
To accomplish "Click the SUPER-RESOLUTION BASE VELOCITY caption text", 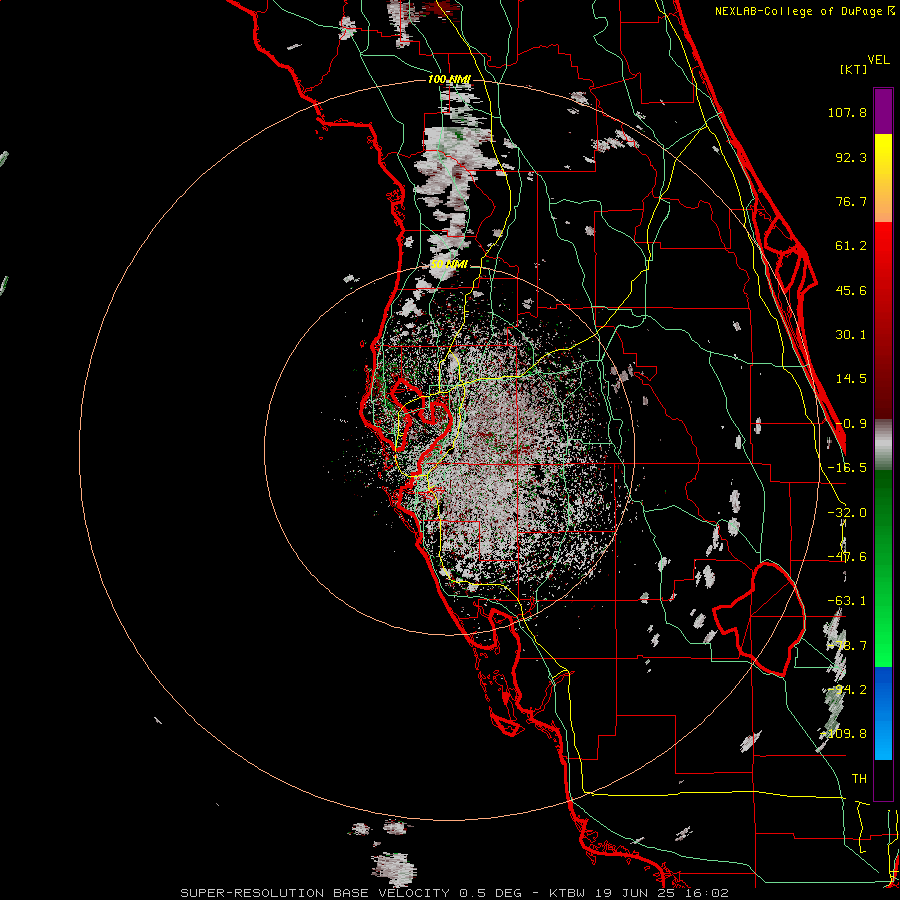I will 317,893.
